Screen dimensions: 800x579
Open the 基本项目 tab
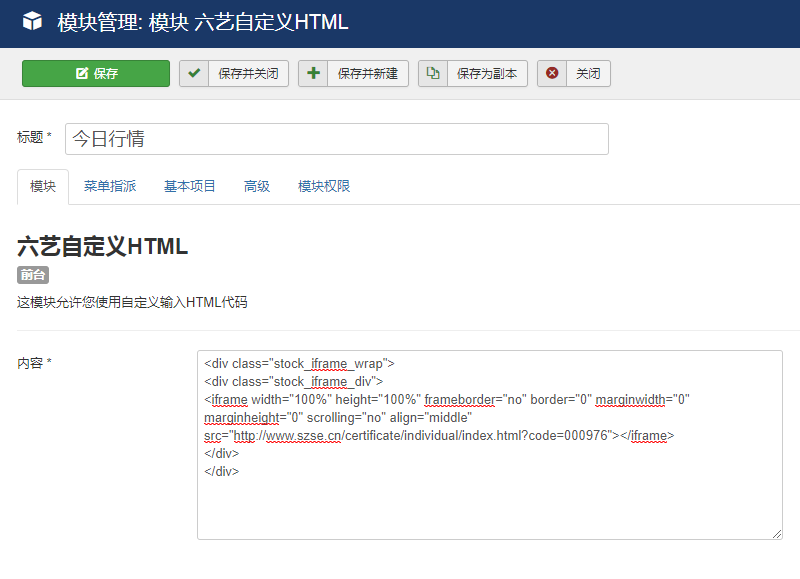coord(189,185)
